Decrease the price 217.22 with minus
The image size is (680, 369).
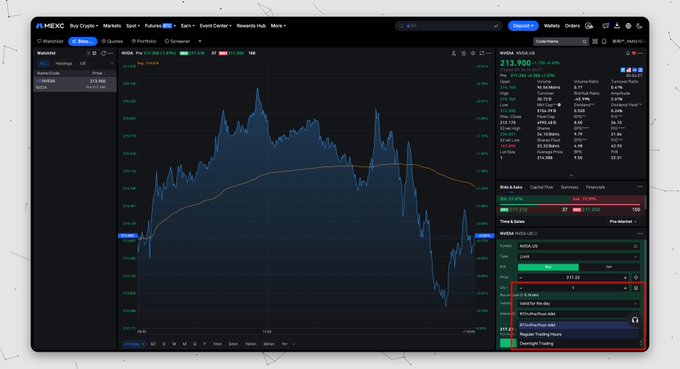coord(521,278)
